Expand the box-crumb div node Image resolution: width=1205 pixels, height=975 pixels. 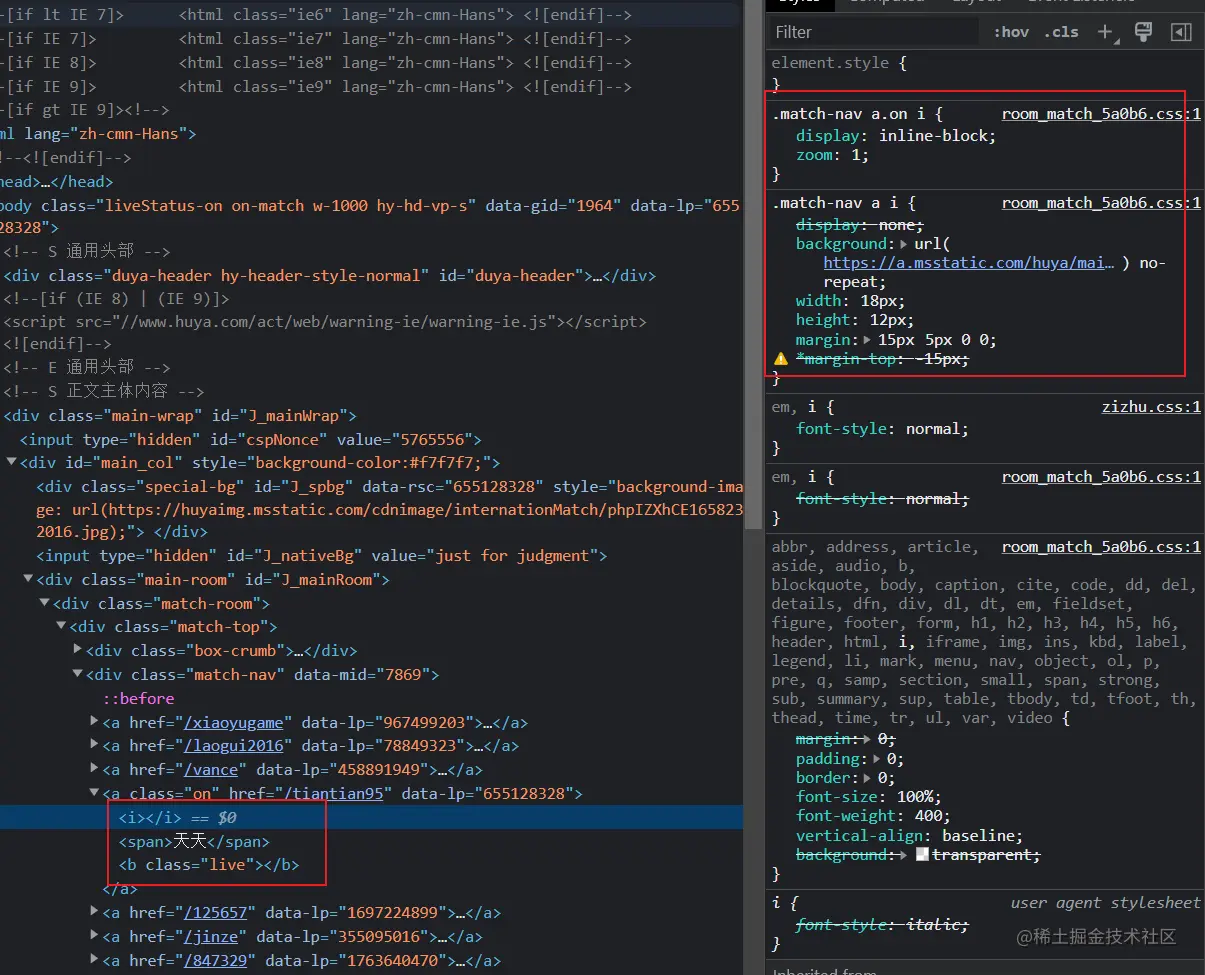pos(78,651)
